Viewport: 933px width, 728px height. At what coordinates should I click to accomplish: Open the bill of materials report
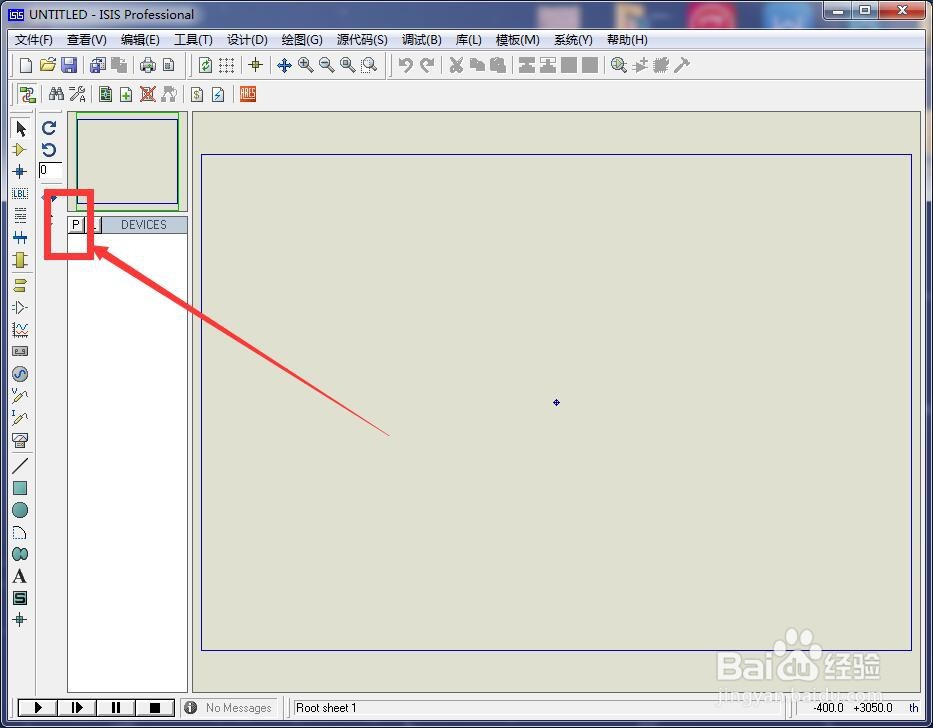pos(197,94)
